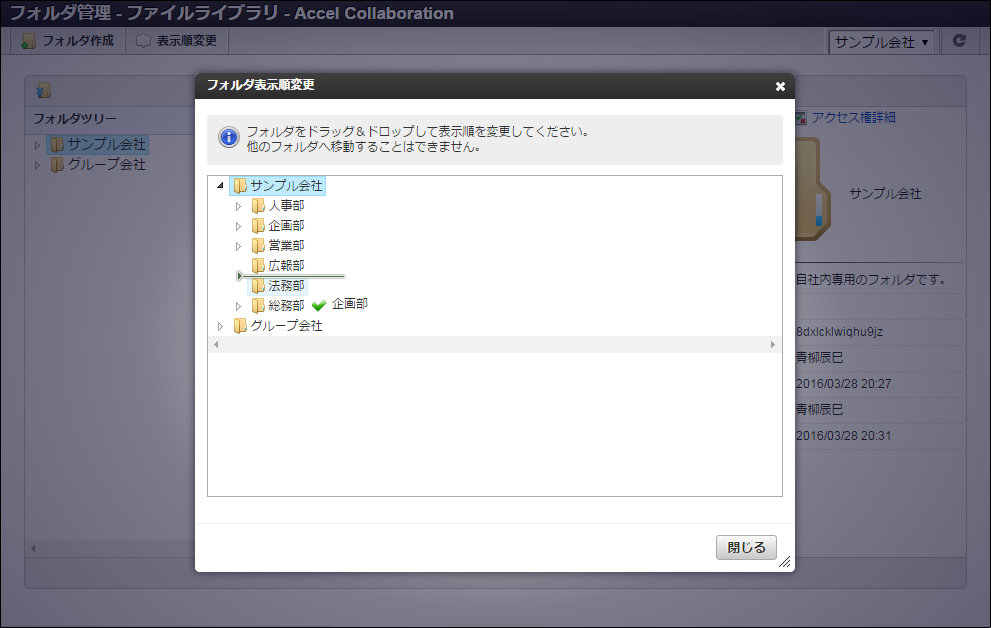Image resolution: width=991 pixels, height=628 pixels.
Task: Click the フォルダ作成 toolbar button
Action: (68, 41)
